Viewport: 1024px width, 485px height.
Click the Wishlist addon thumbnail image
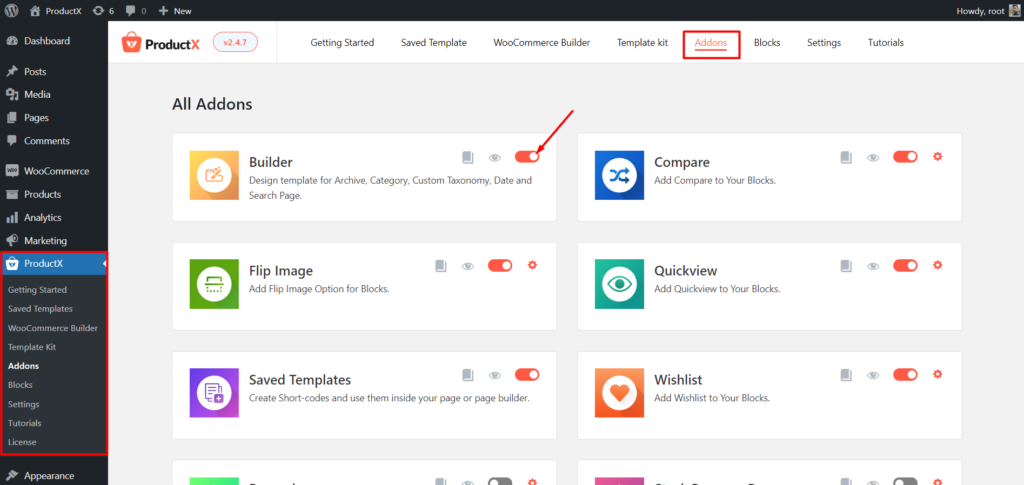(619, 393)
